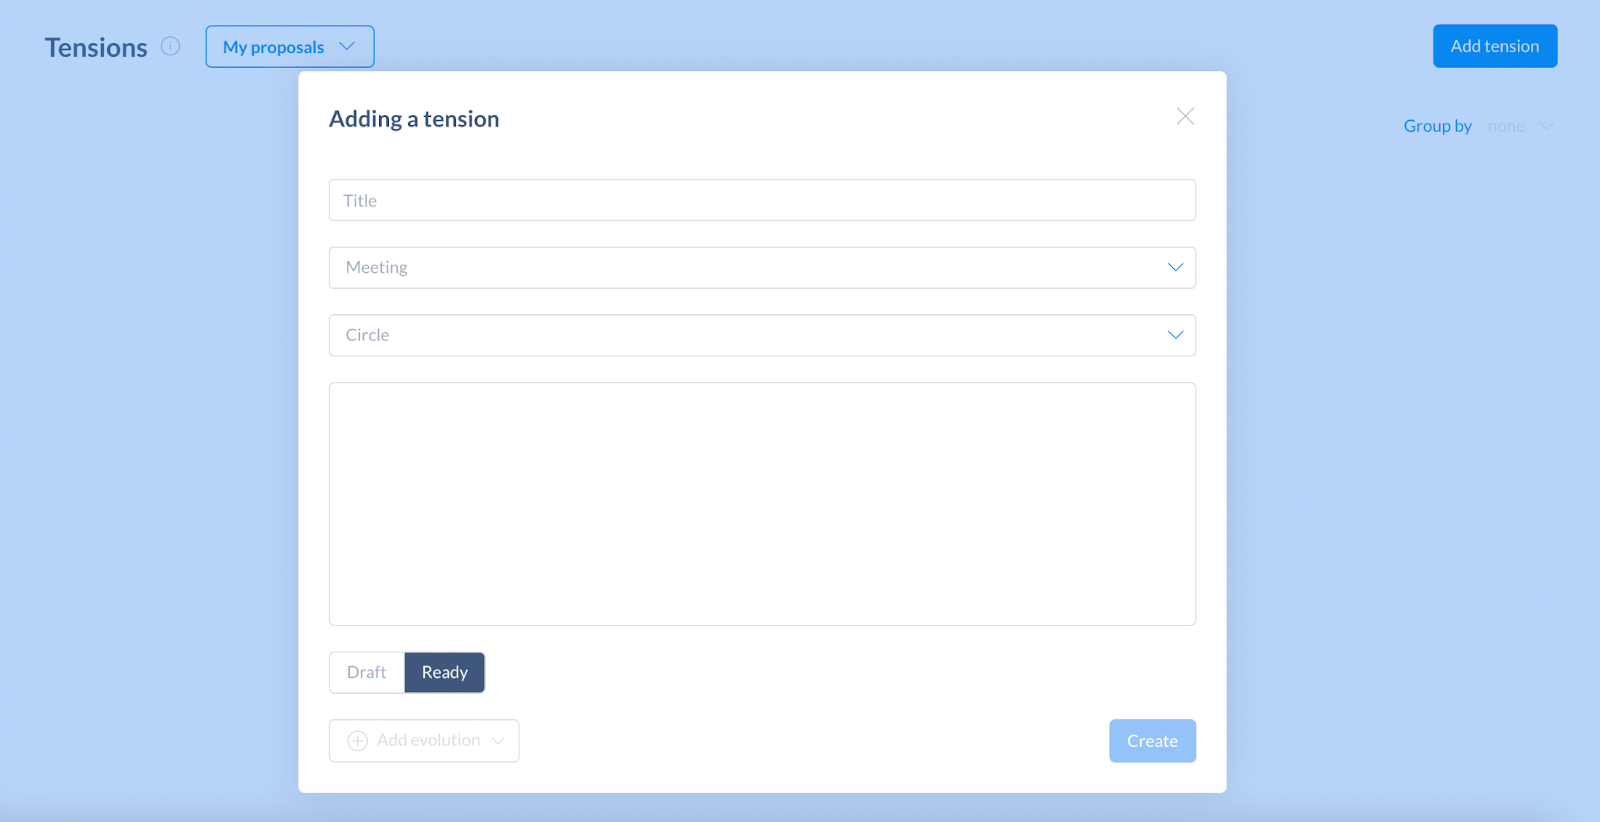This screenshot has height=822, width=1600.
Task: Click the Circle field chevron arrow
Action: [x=1175, y=335]
